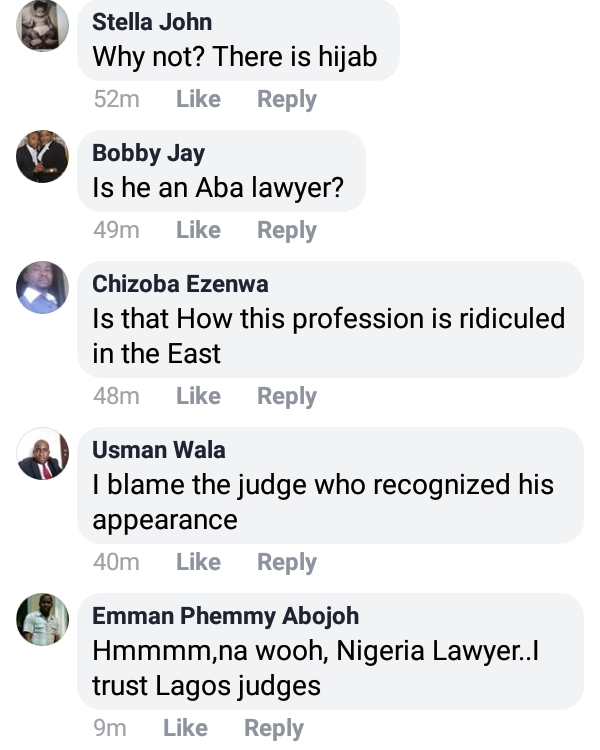Open Chizoba Ezenwa's profile picture
Image resolution: width=600 pixels, height=750 pixels.
click(43, 288)
